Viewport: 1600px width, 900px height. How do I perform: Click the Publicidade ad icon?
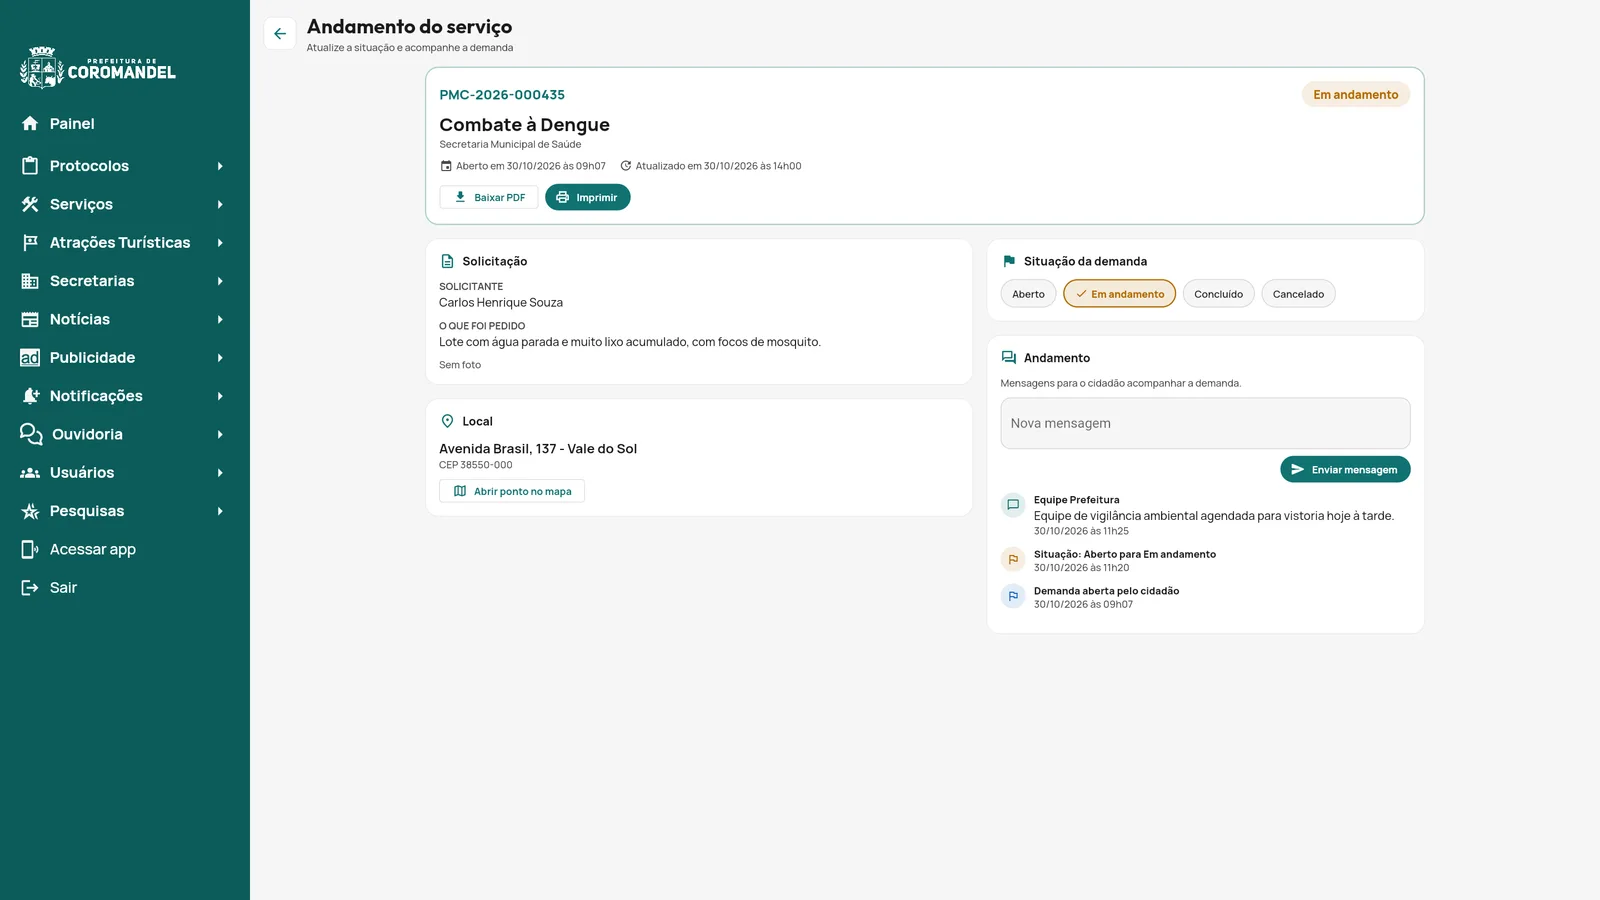click(30, 358)
